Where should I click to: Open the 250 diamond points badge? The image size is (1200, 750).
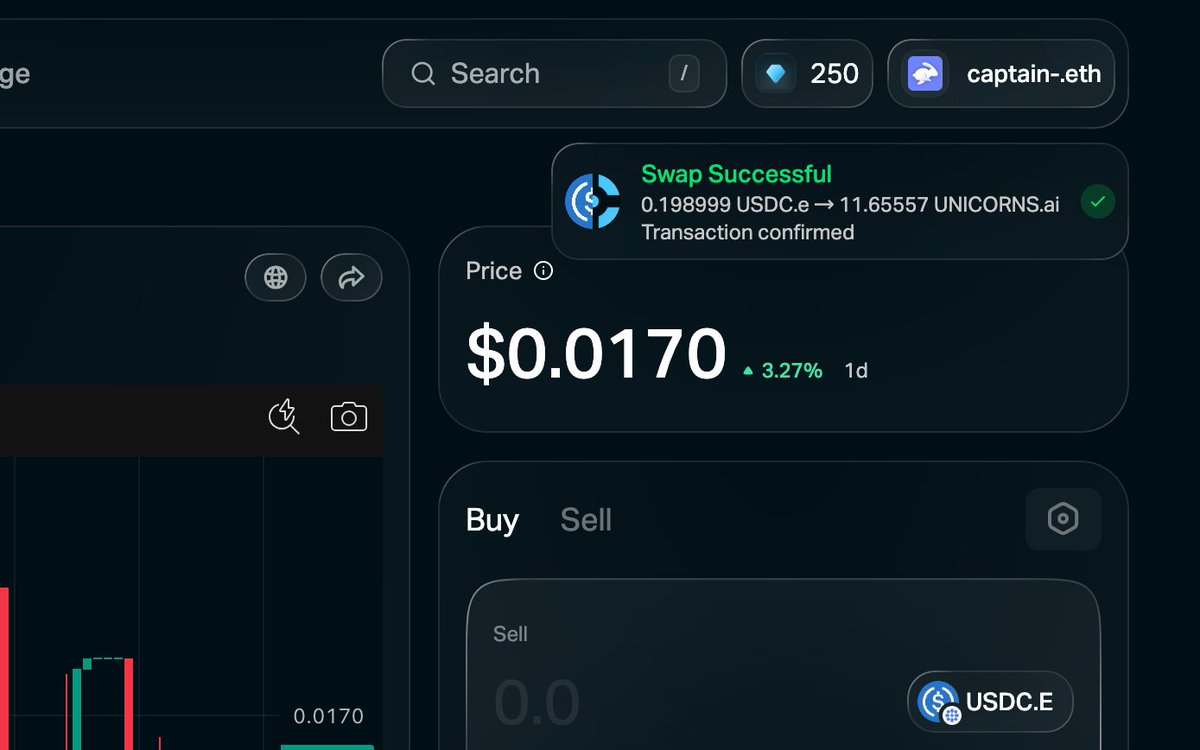click(x=807, y=73)
